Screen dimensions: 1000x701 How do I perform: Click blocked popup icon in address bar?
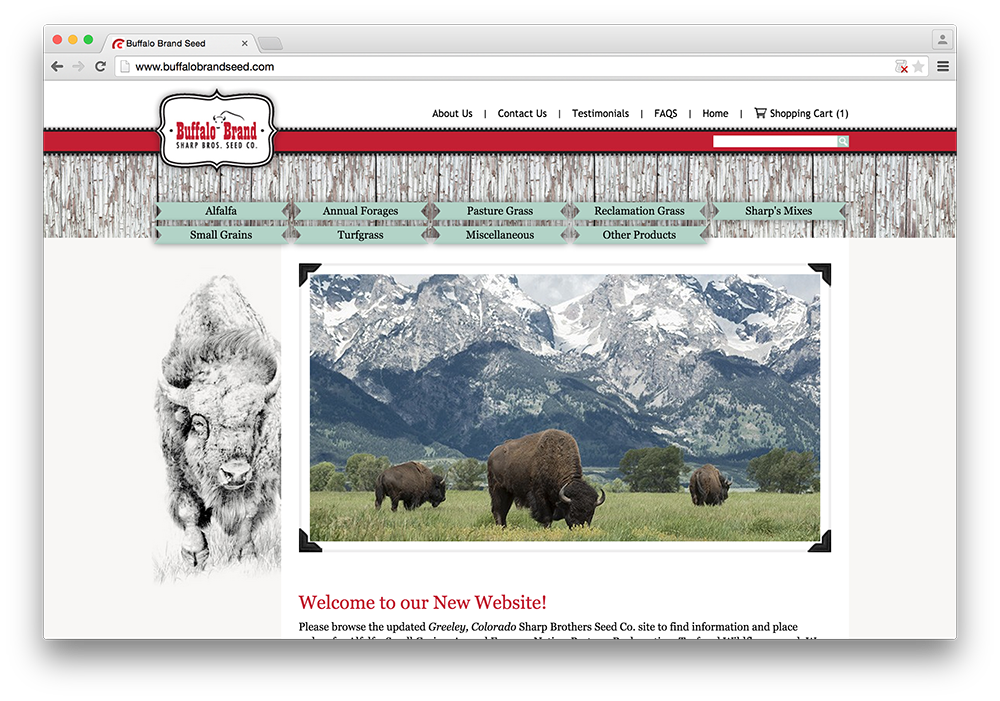[901, 67]
